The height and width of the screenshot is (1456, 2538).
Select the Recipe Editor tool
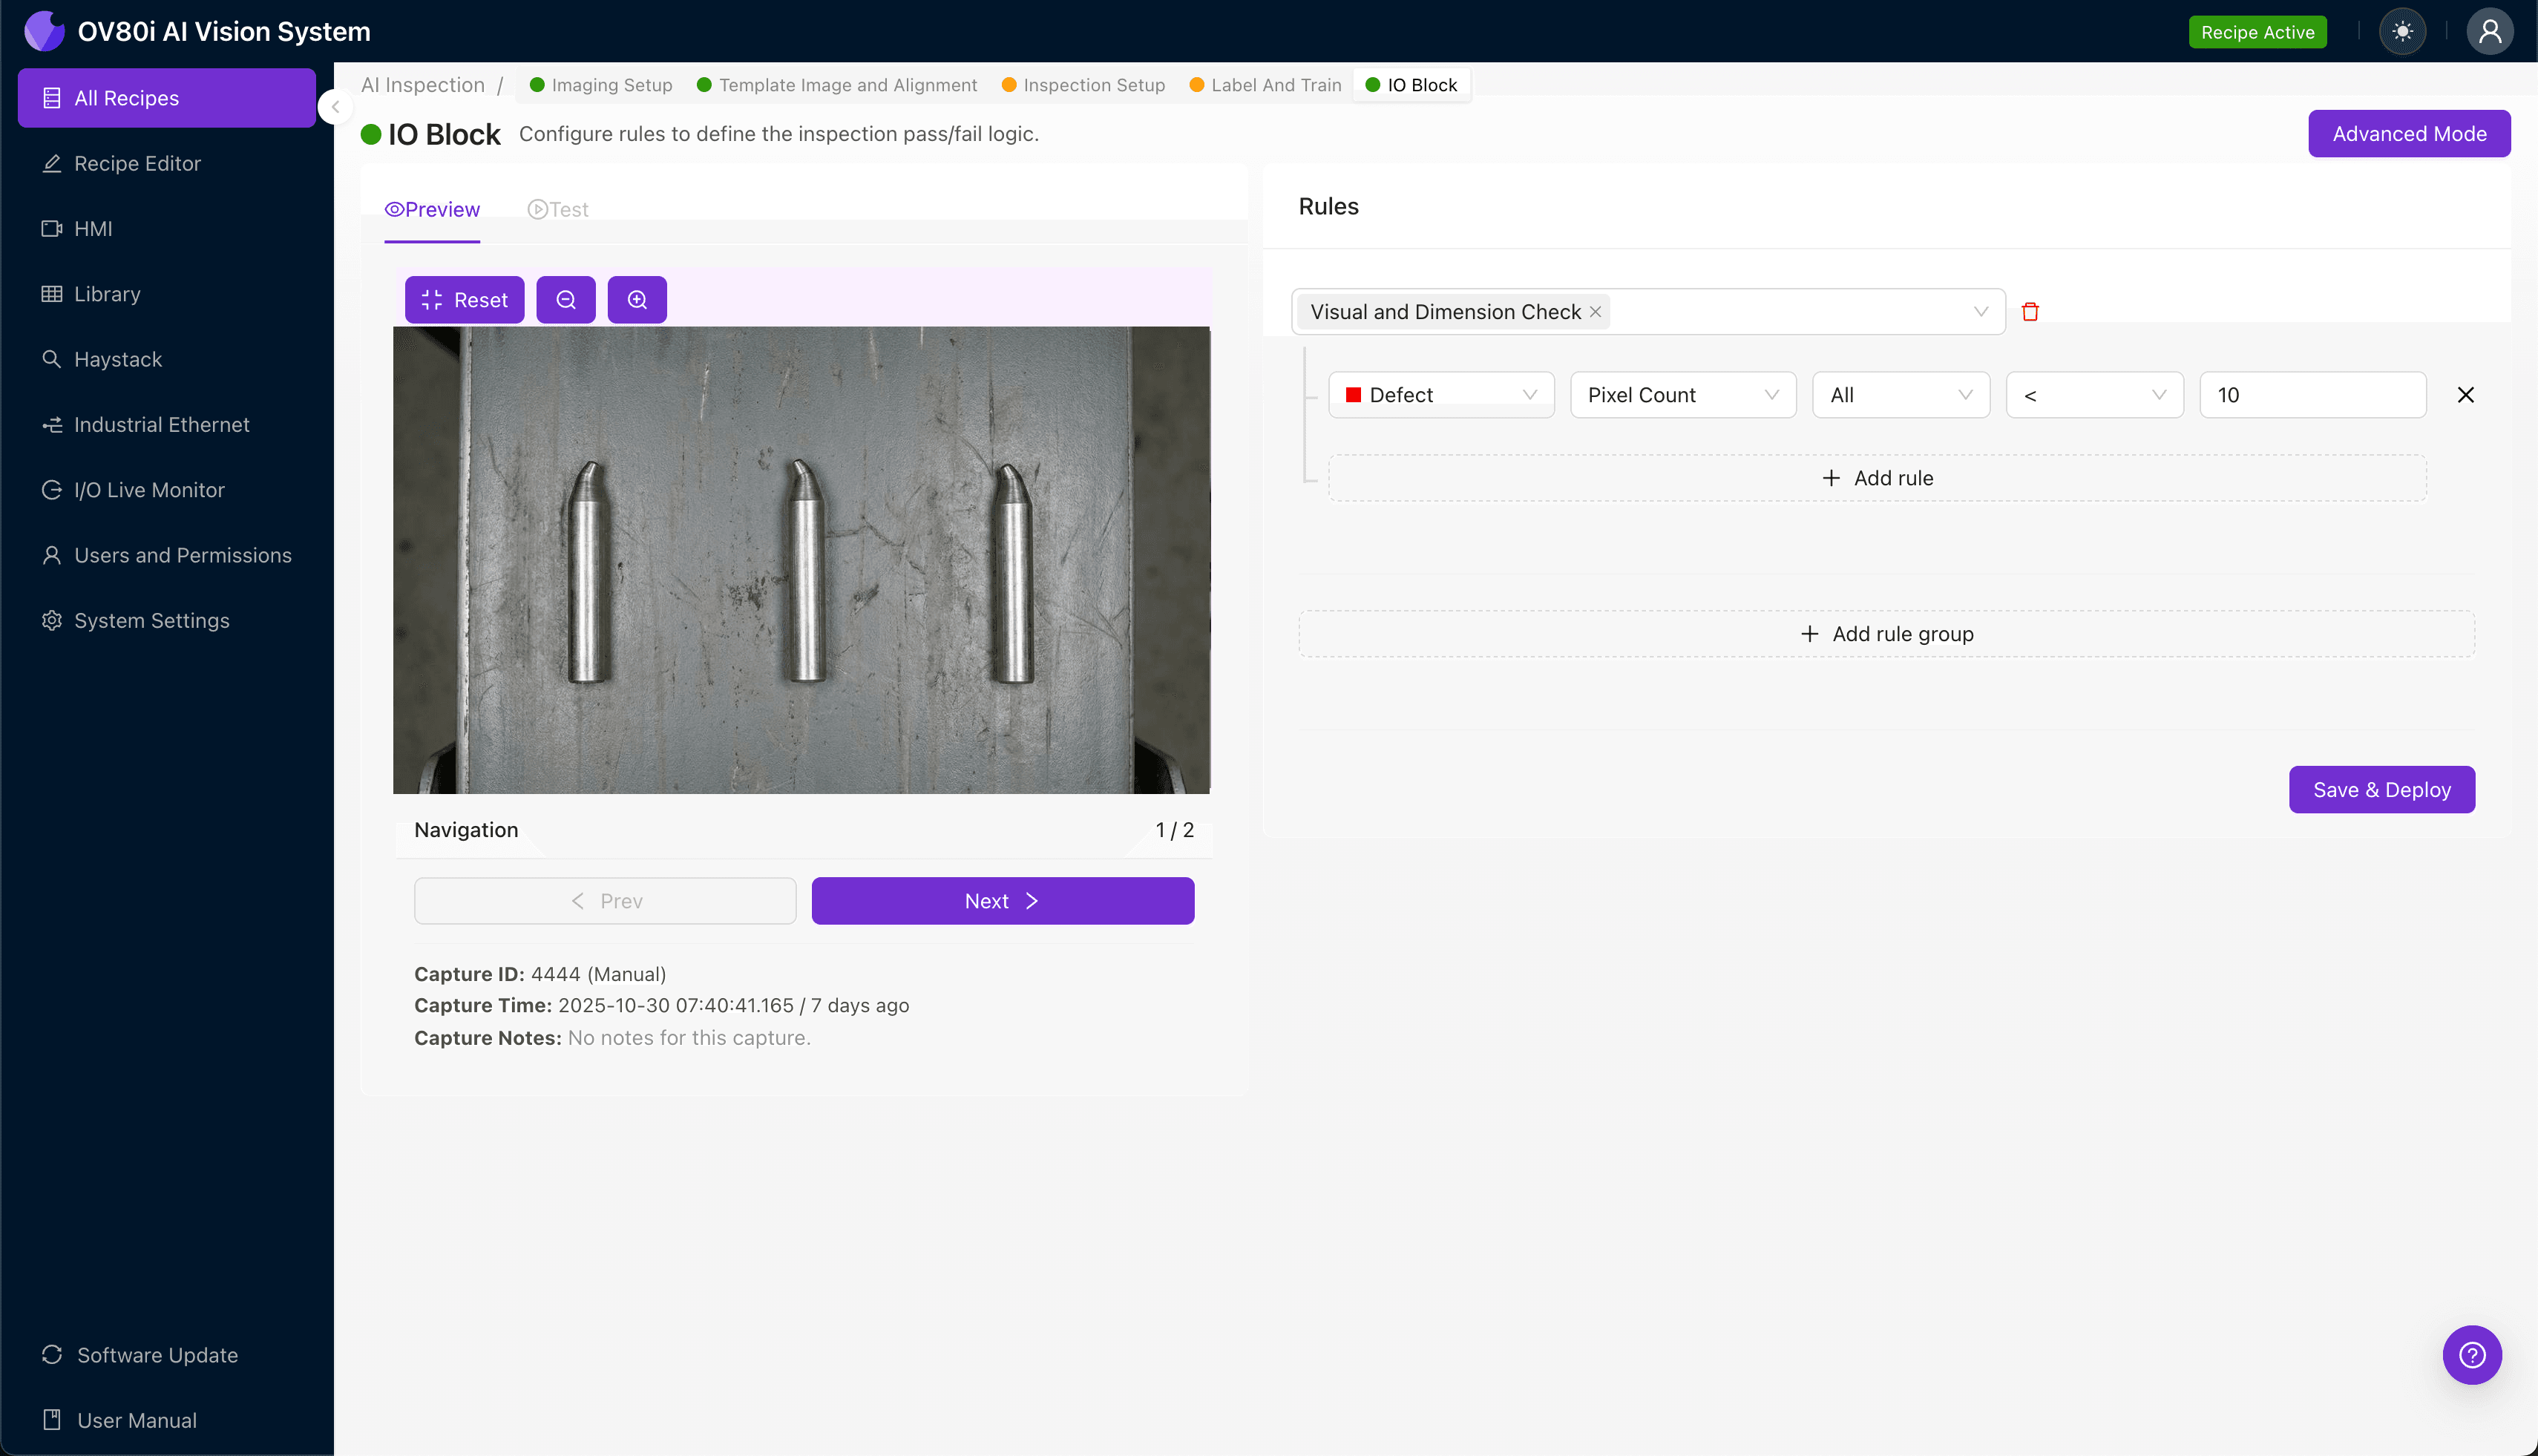(137, 163)
